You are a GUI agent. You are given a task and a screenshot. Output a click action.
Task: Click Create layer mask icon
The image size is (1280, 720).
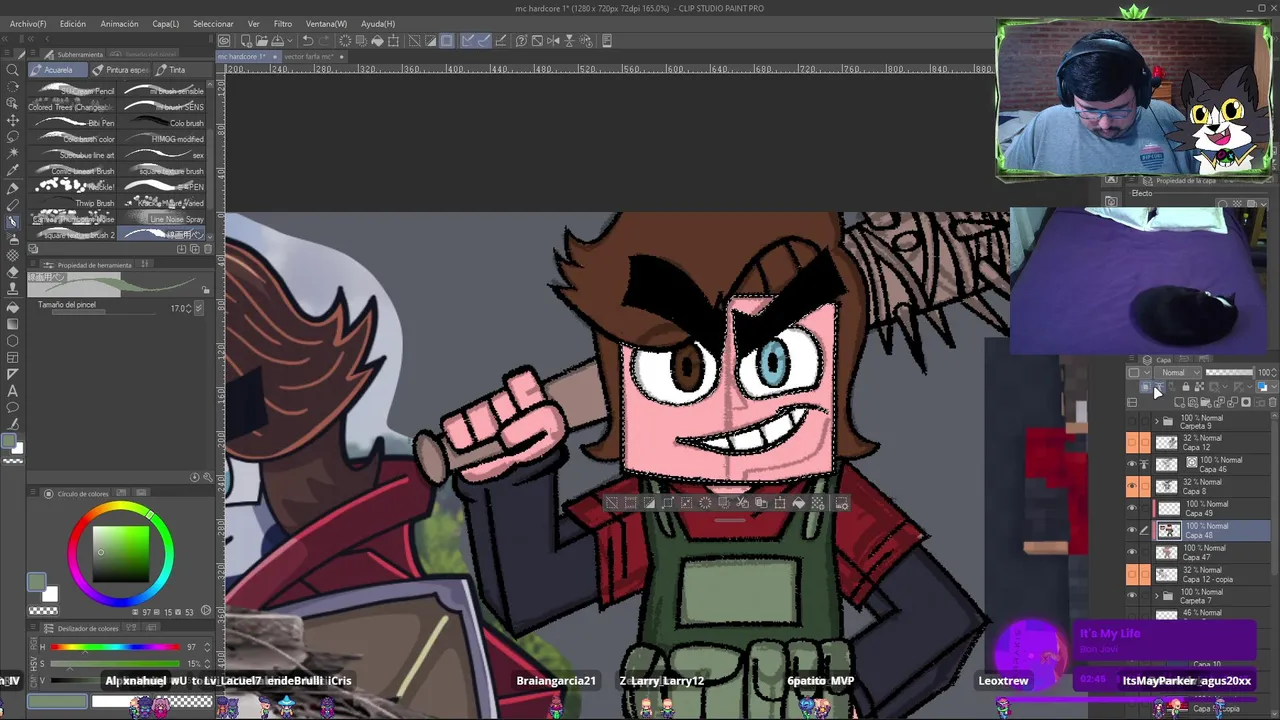pos(1246,402)
